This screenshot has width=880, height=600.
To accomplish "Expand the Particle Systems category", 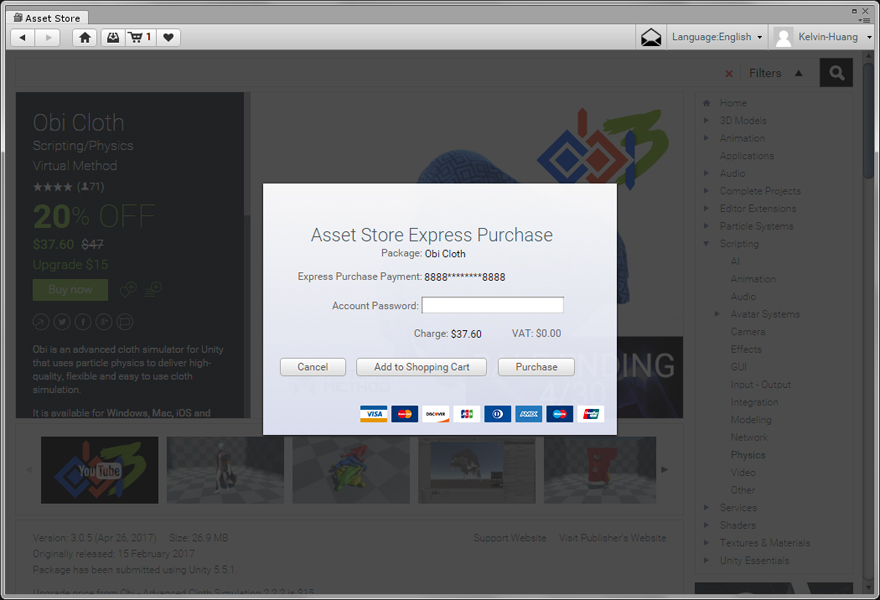I will point(707,226).
